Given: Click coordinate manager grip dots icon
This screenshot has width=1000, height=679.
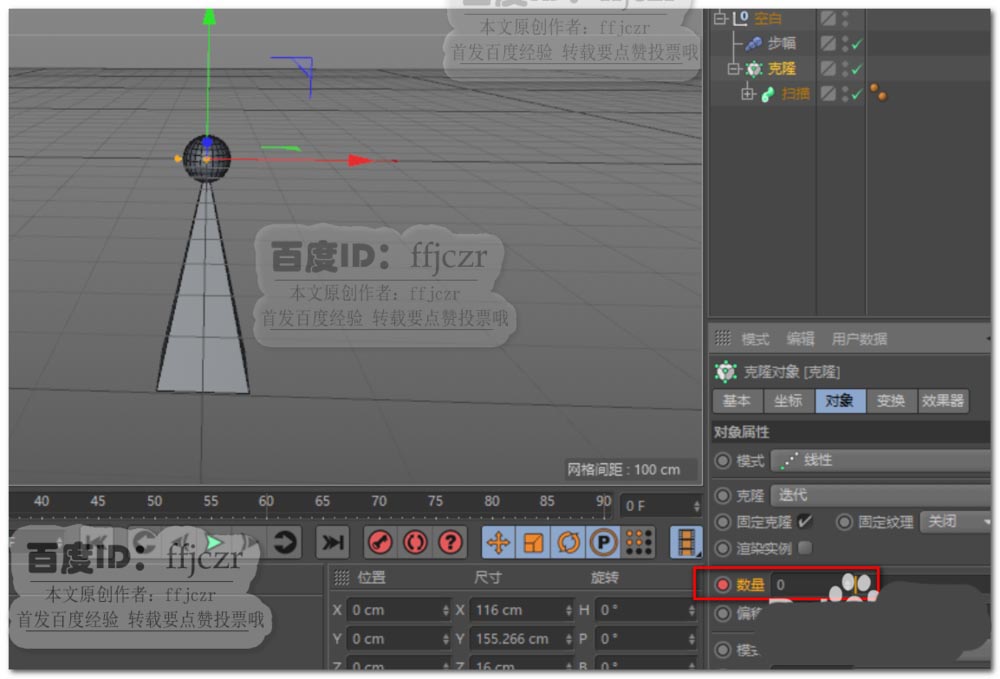Looking at the screenshot, I should [x=342, y=578].
